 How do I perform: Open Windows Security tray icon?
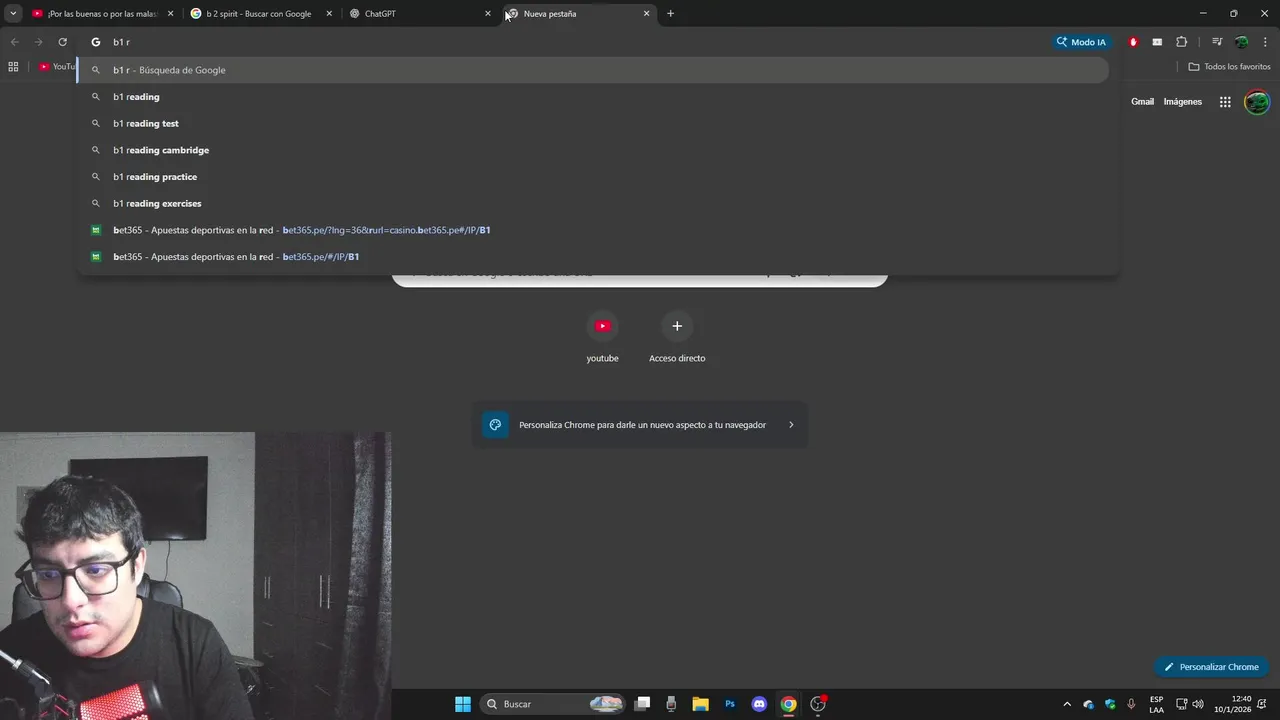(x=1110, y=704)
